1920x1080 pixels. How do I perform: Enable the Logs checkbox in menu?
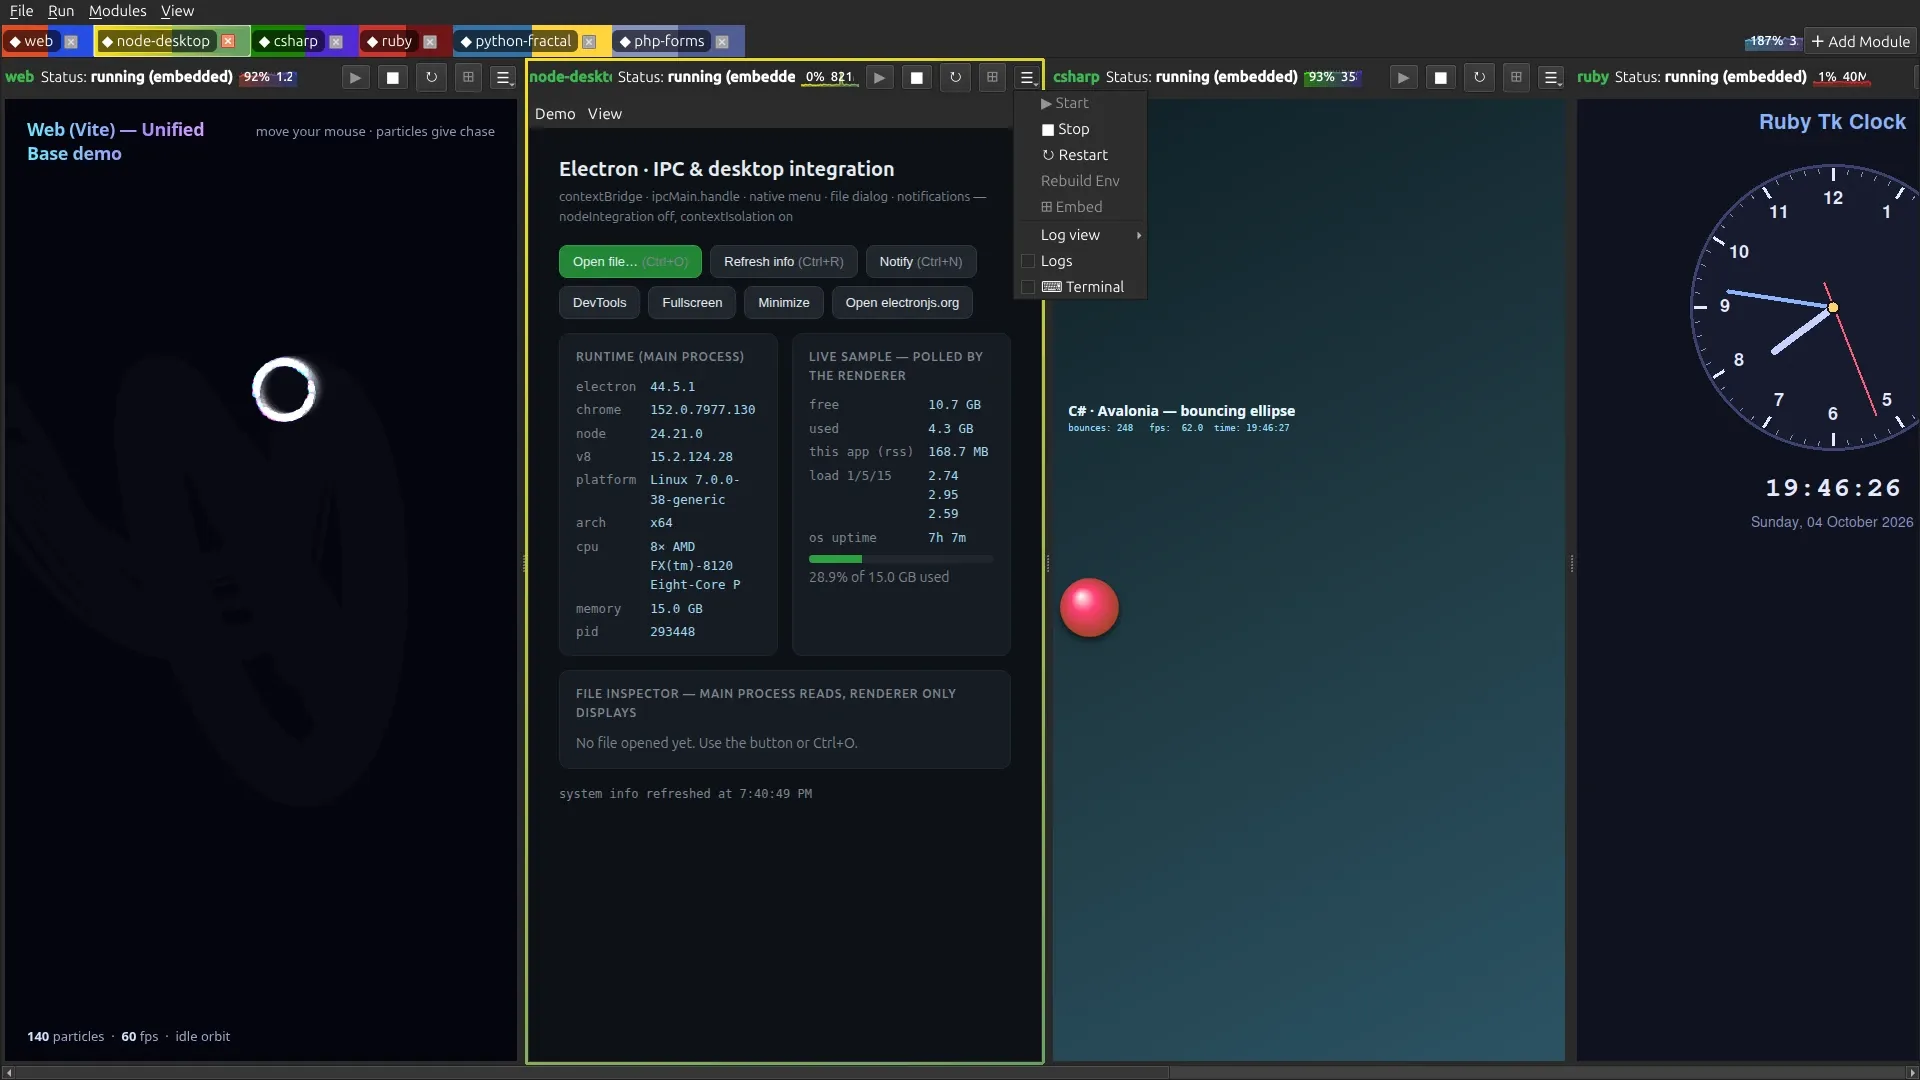(1027, 261)
